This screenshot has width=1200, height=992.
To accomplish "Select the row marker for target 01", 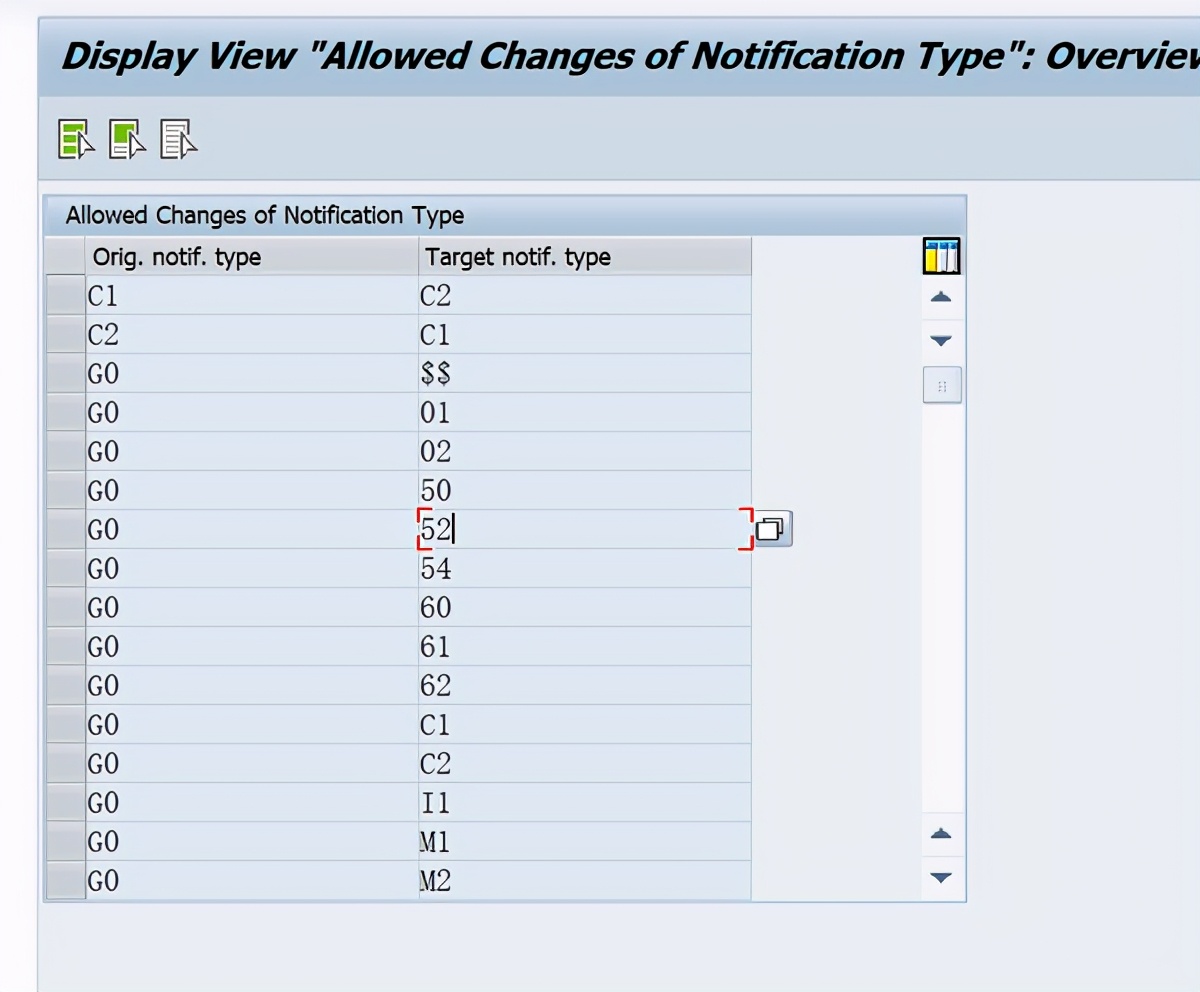I will point(66,413).
